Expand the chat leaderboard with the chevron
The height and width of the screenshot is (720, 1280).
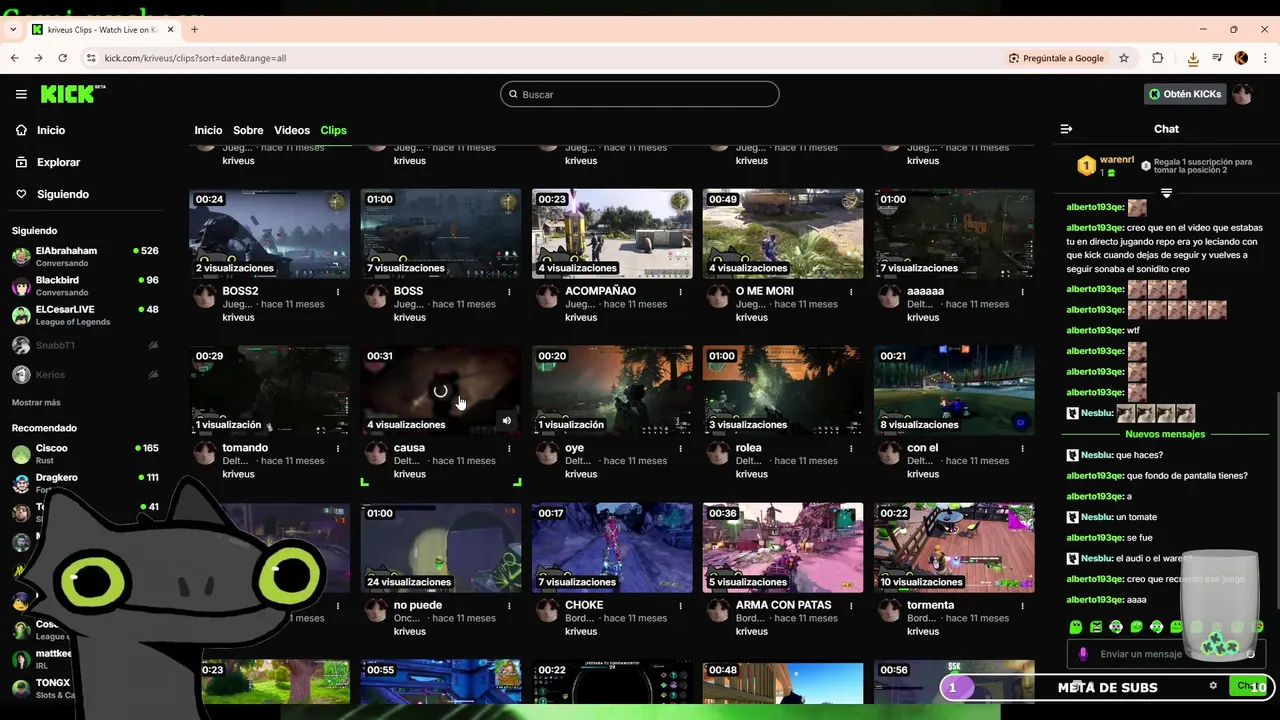[x=1166, y=192]
